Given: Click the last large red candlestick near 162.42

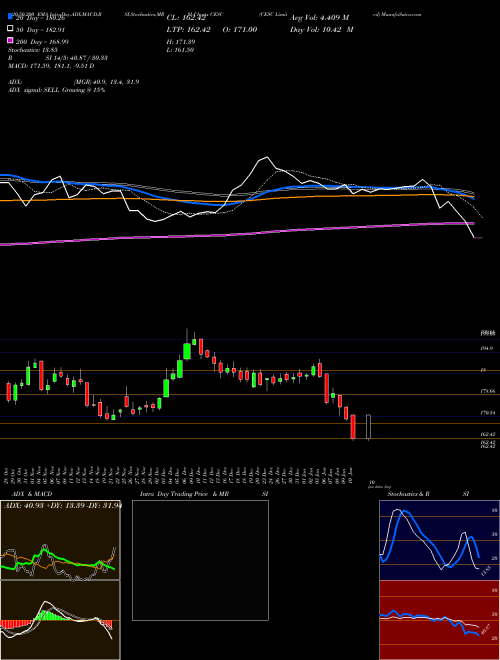Looking at the screenshot, I should [x=353, y=427].
